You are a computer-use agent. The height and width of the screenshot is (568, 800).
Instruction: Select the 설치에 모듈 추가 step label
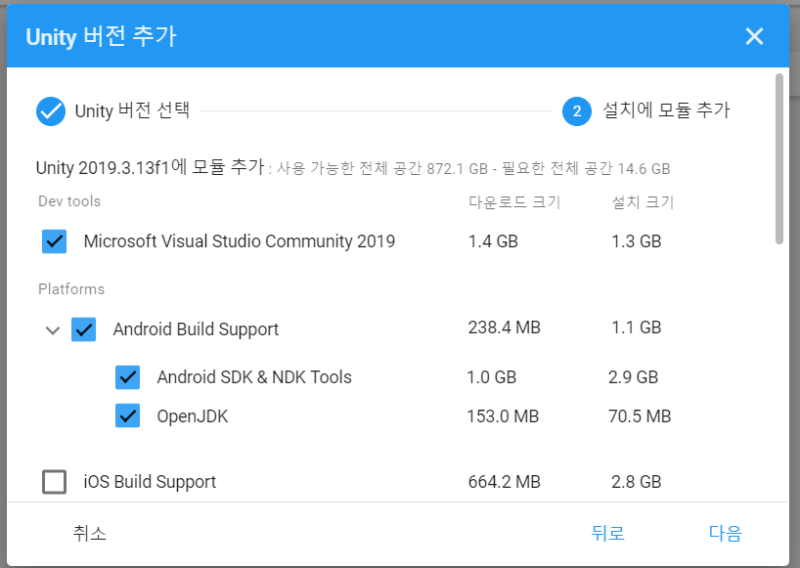coord(666,110)
